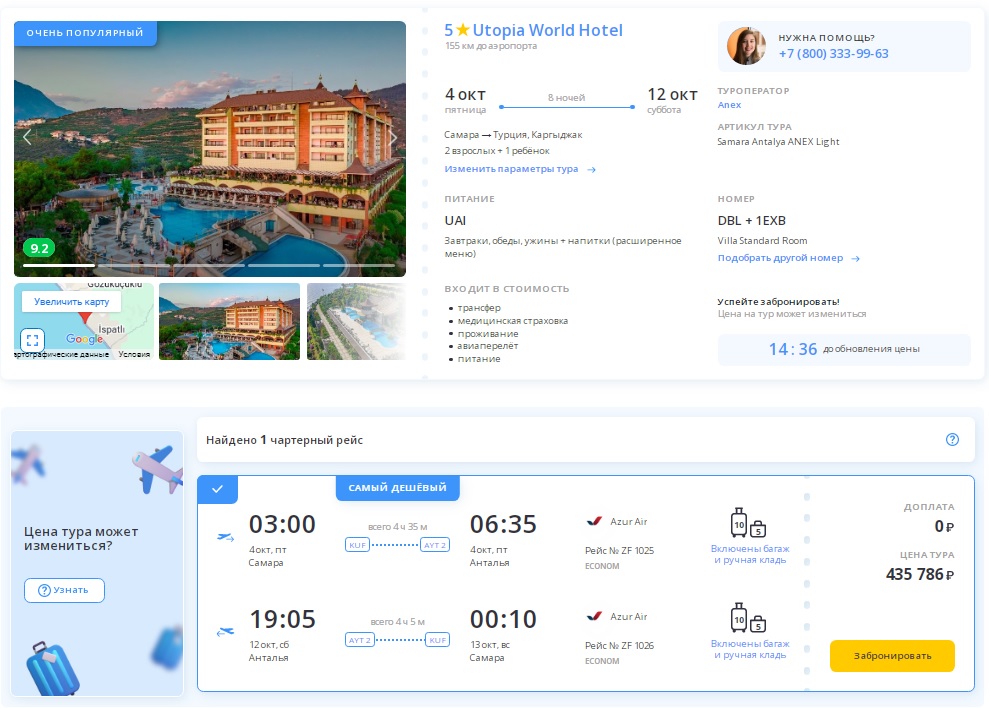Click the Узнать button

[x=64, y=590]
